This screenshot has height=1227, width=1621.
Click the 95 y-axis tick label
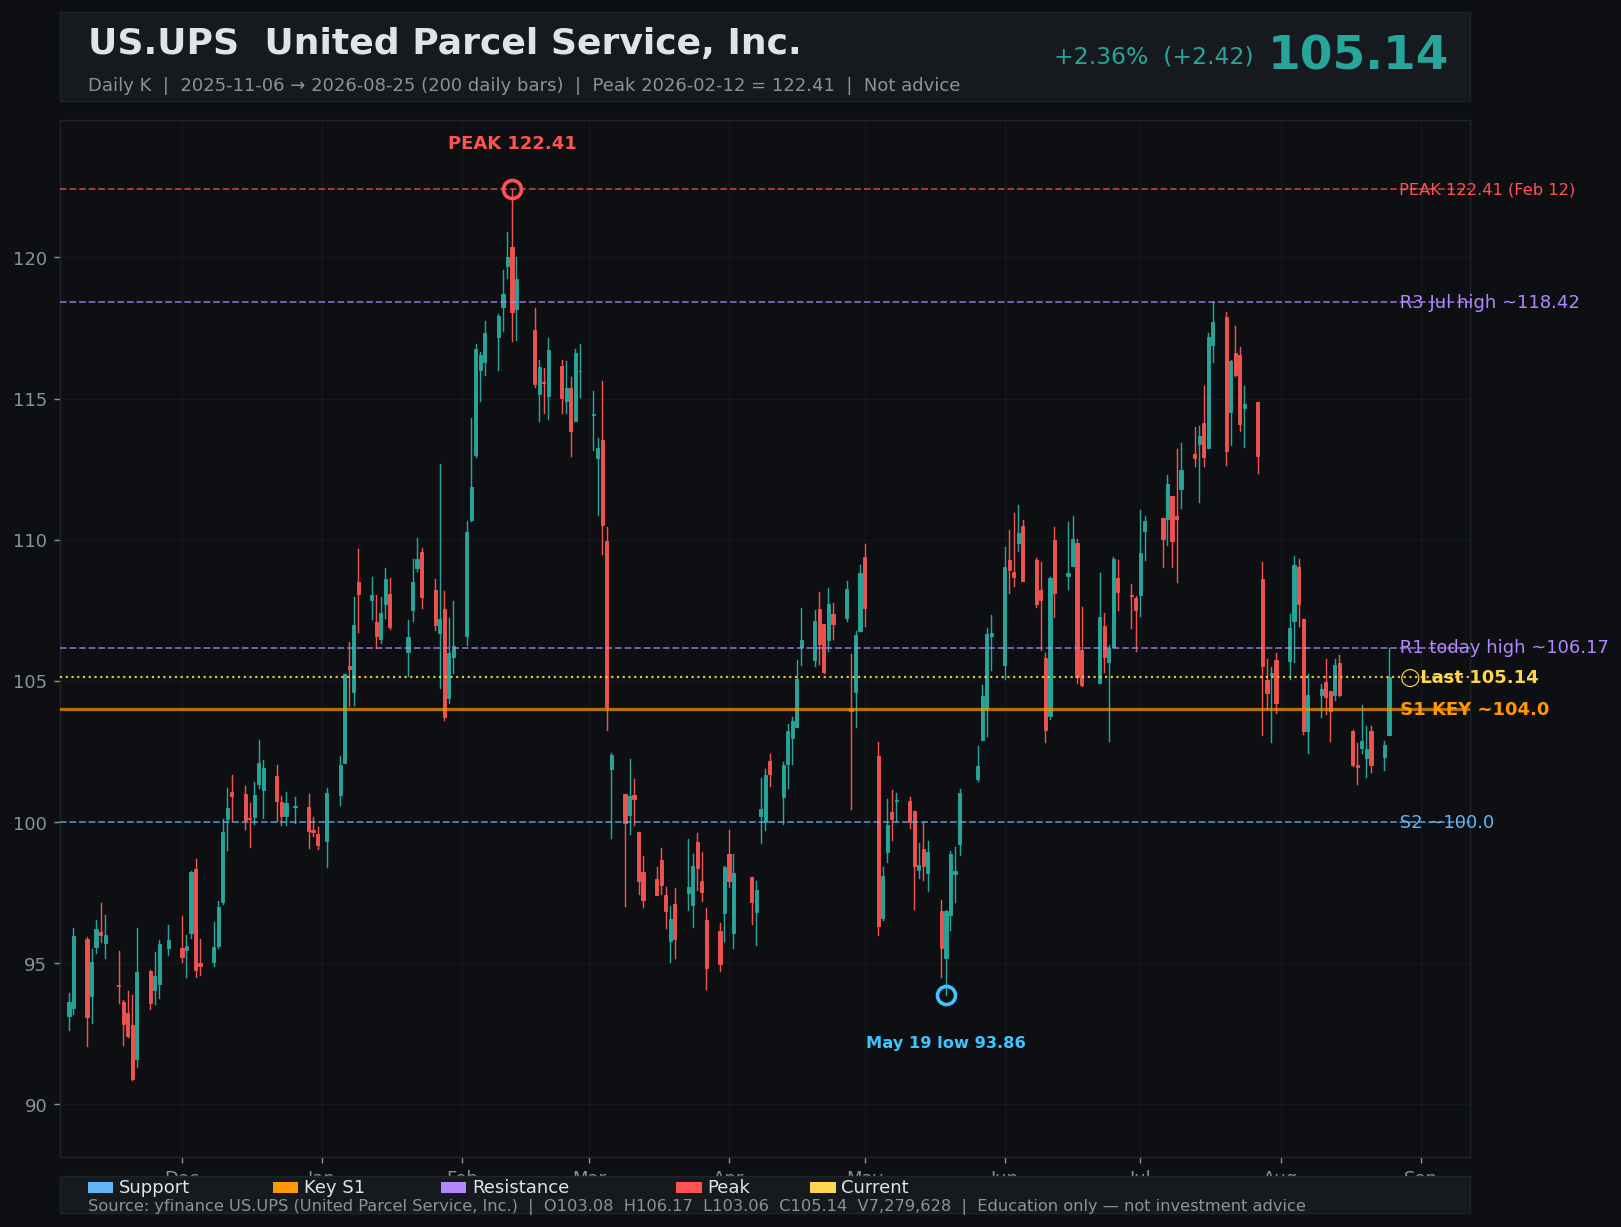coord(35,964)
